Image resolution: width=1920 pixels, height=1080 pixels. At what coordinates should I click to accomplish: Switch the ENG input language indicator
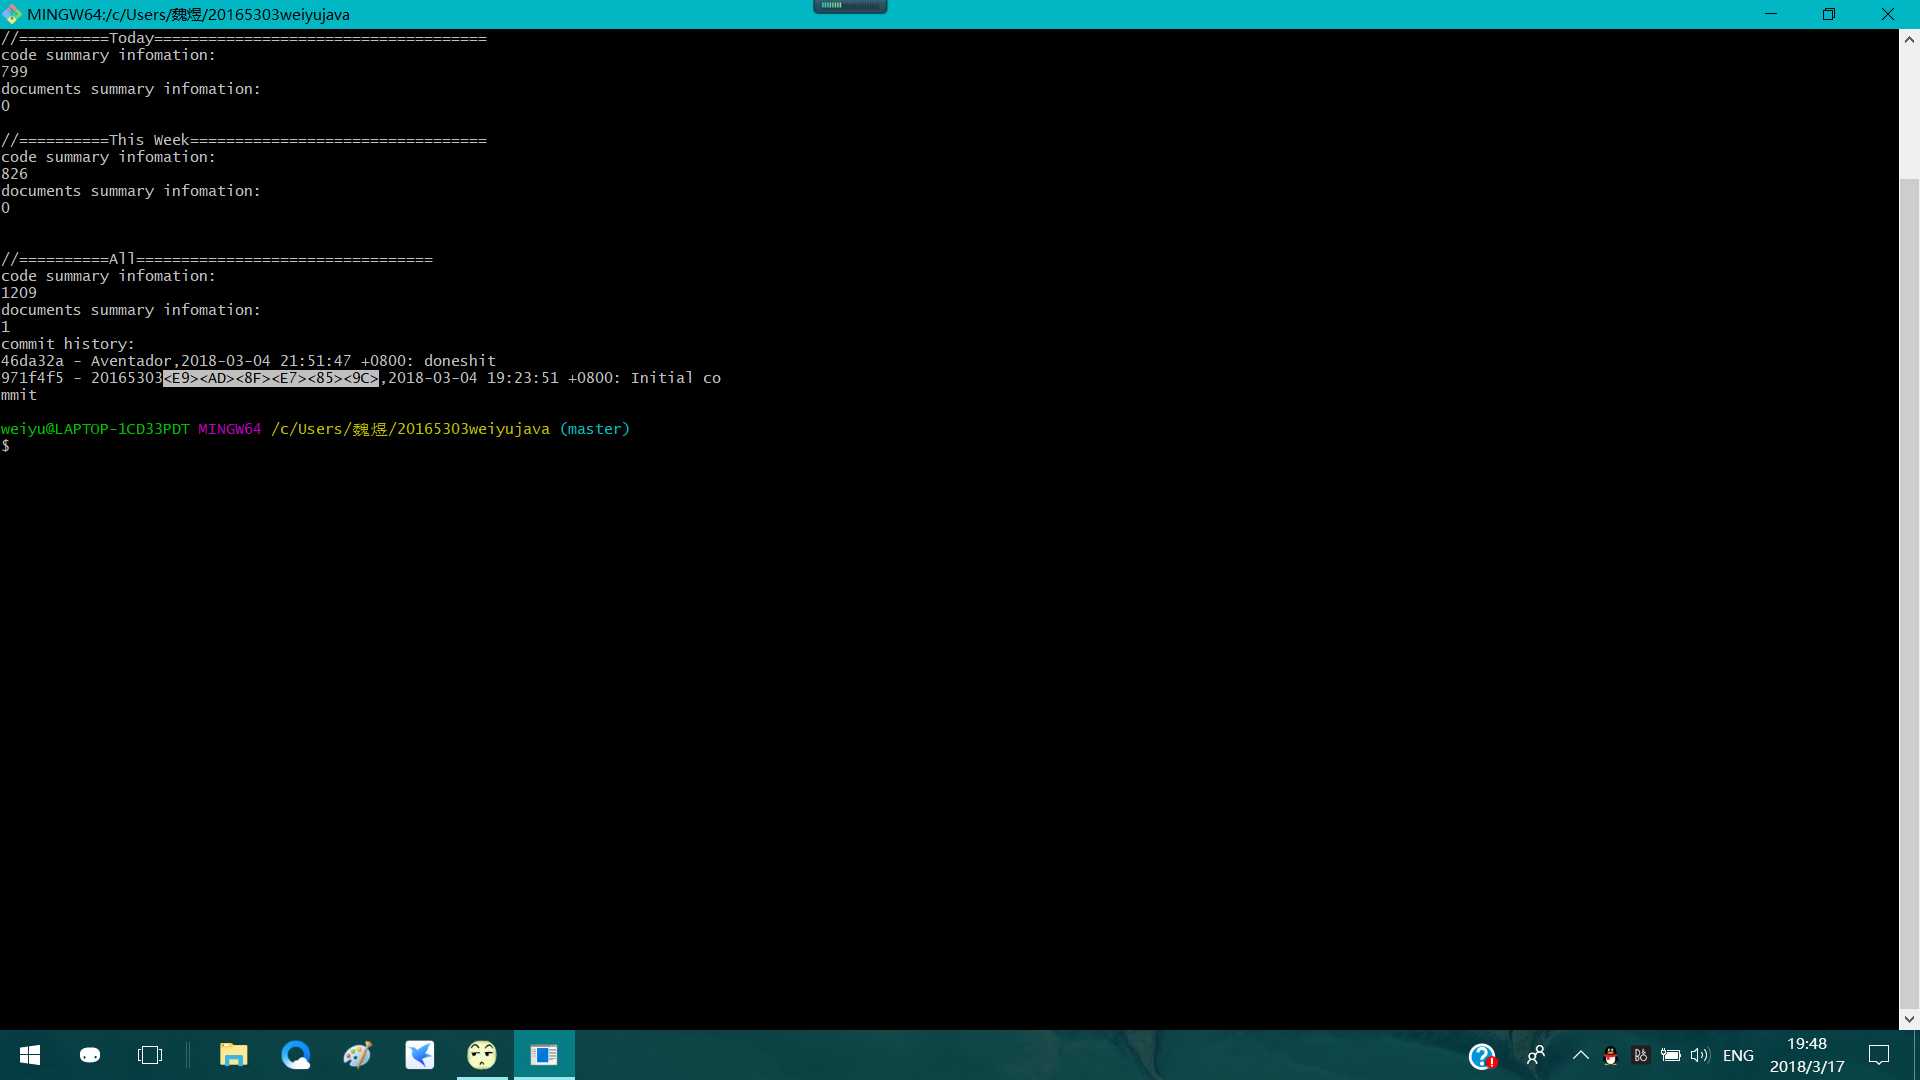[x=1738, y=1055]
